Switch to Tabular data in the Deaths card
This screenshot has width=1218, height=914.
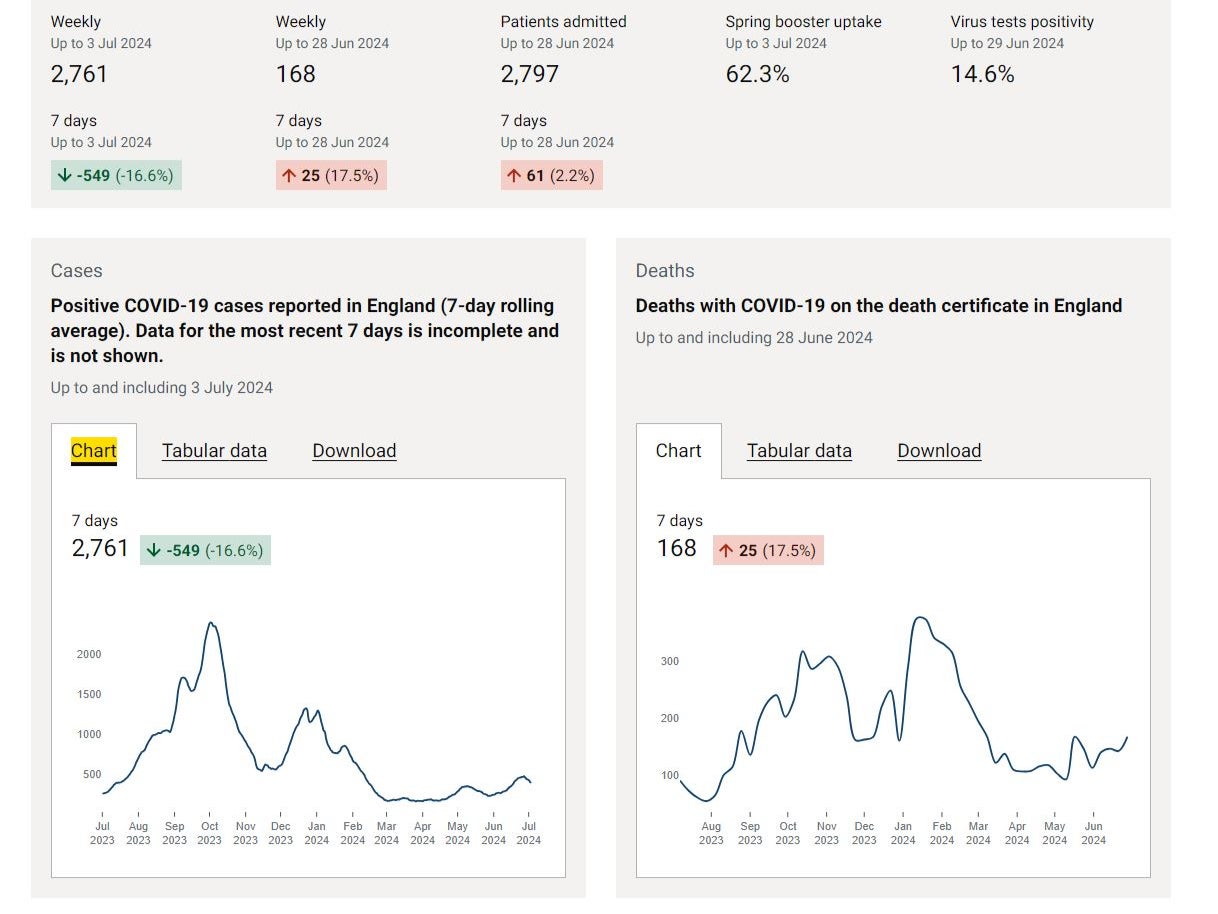click(799, 451)
